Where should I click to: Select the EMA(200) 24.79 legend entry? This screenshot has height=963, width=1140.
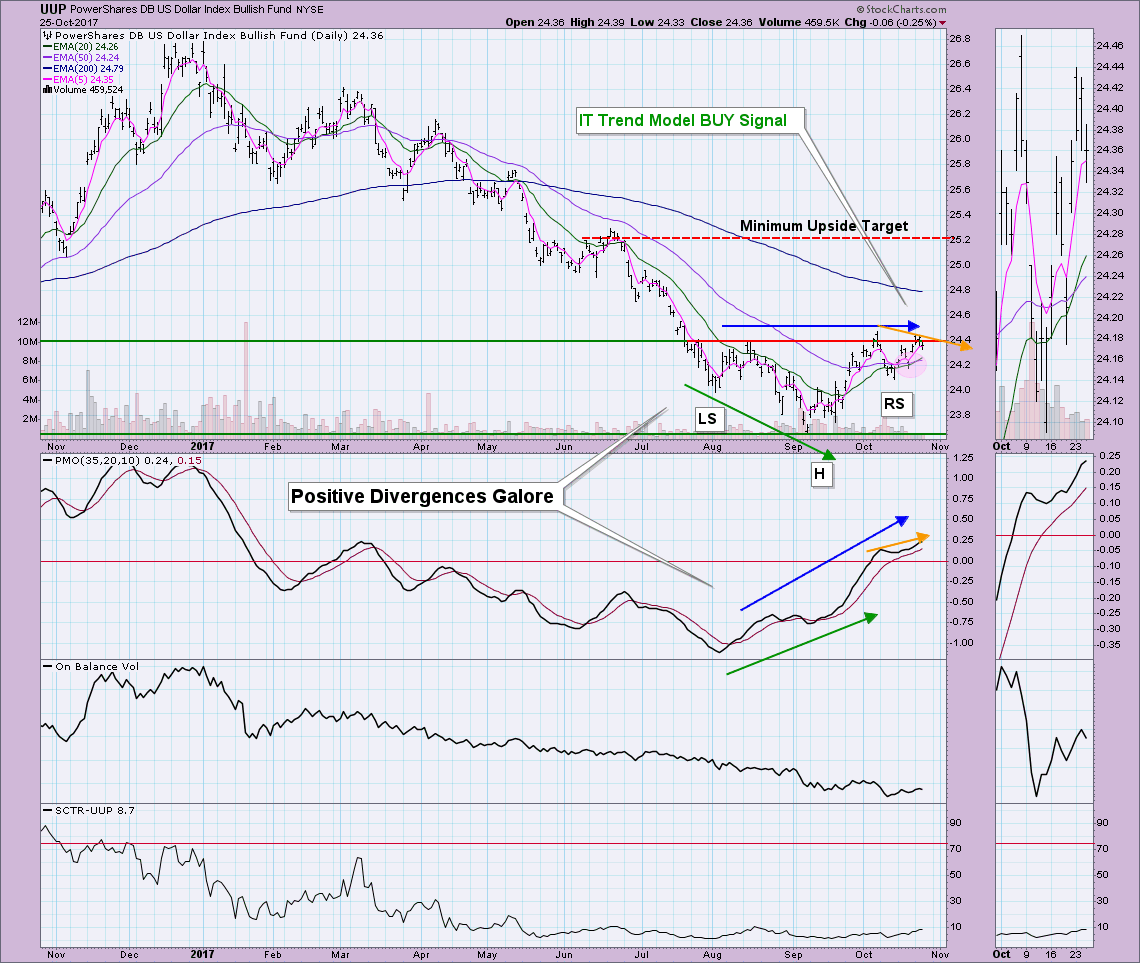[84, 68]
